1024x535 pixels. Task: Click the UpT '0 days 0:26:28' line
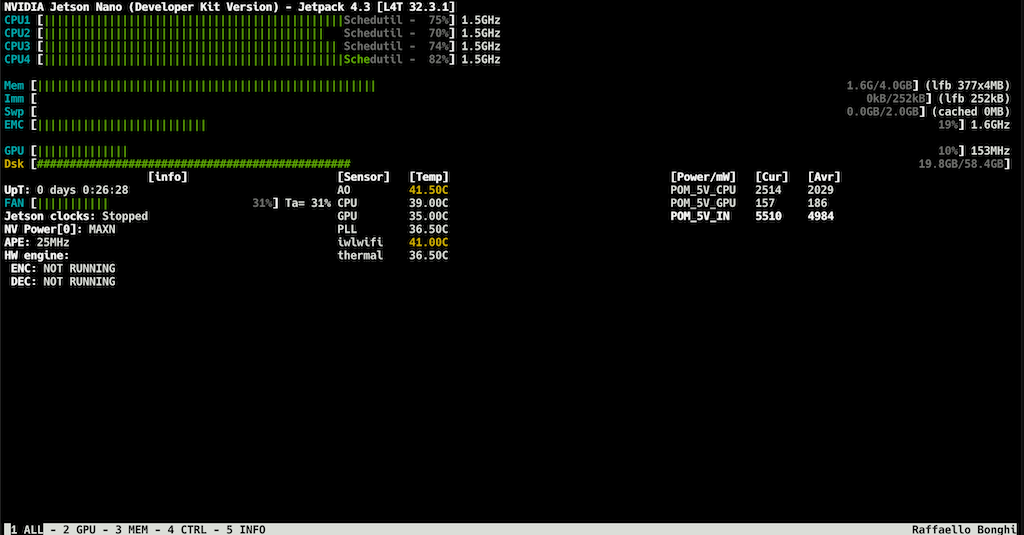point(66,190)
